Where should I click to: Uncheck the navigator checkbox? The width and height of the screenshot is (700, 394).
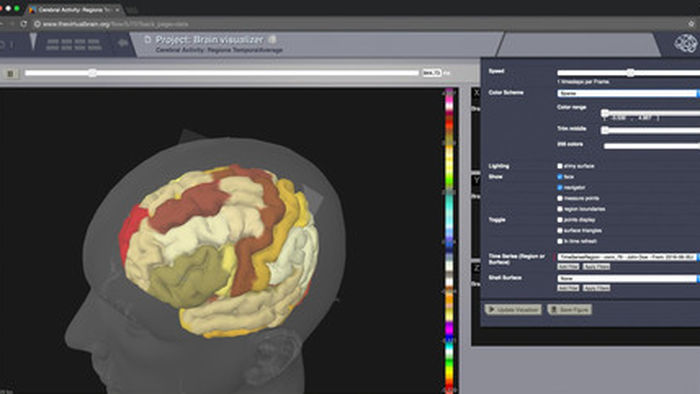[560, 187]
